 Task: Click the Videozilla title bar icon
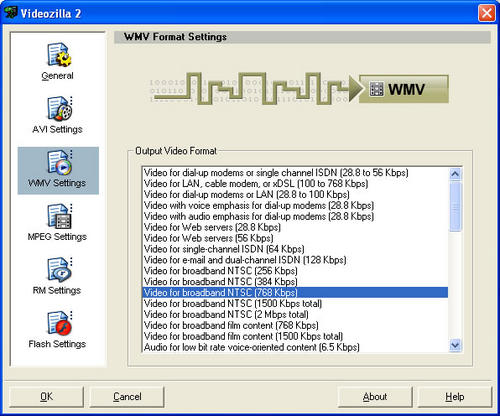[x=10, y=13]
